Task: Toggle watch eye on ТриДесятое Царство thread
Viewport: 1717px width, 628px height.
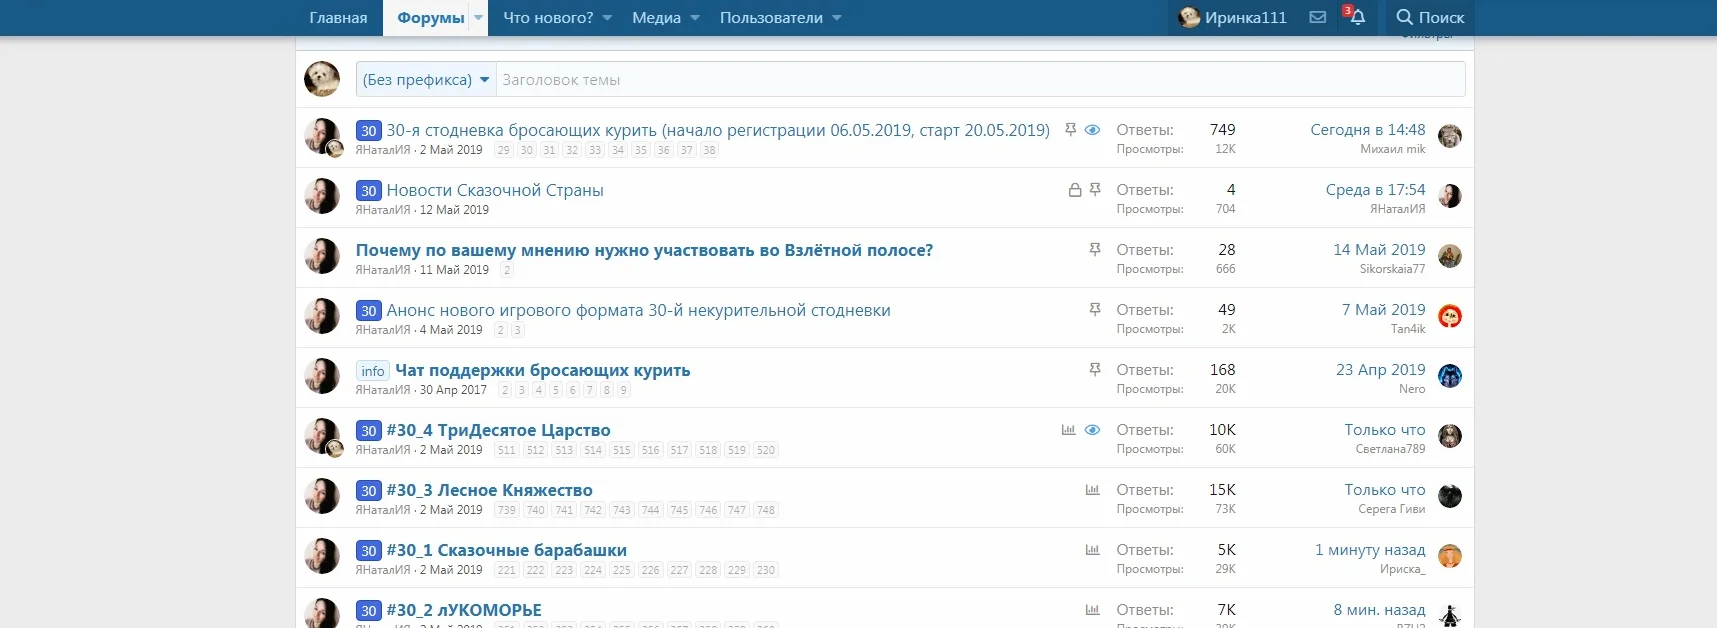Action: point(1092,430)
